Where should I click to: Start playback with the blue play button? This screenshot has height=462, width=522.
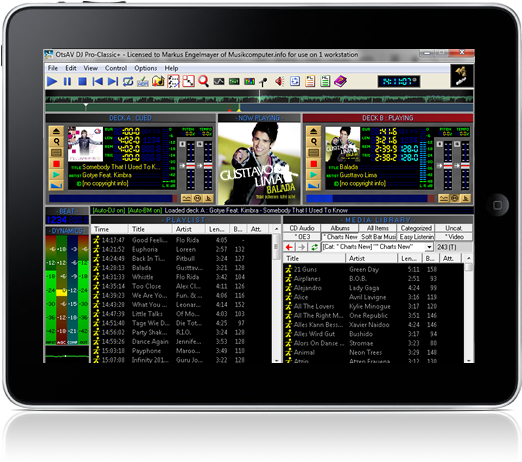pos(52,81)
